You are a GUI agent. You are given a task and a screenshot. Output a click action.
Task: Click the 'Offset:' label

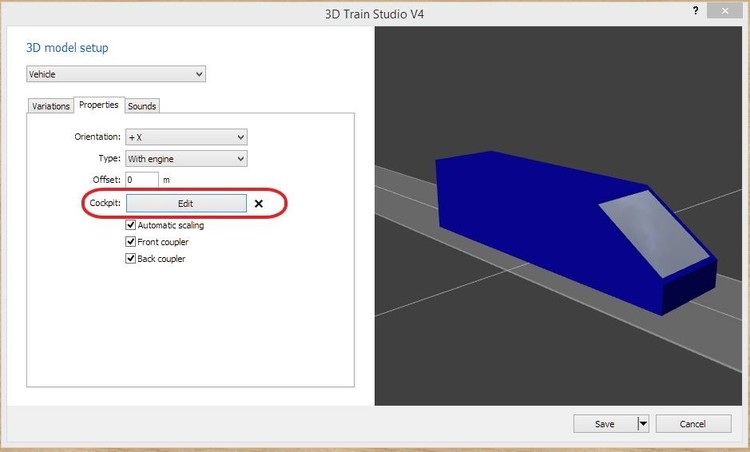[107, 180]
